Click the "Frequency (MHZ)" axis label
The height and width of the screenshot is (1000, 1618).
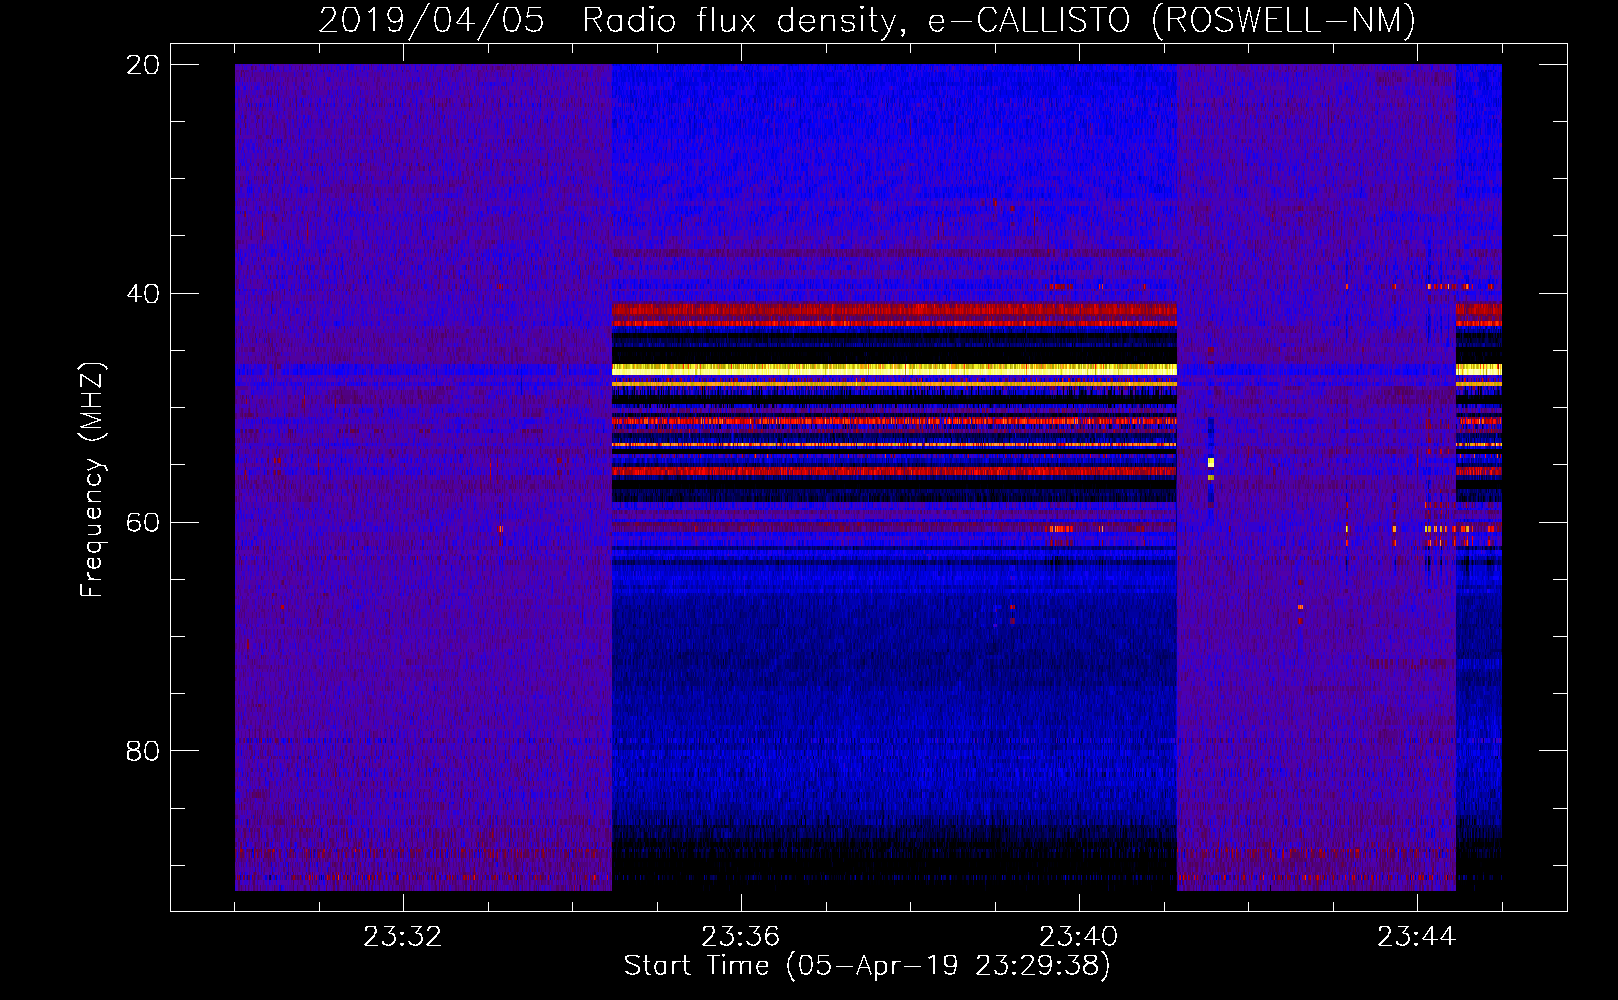coord(92,479)
